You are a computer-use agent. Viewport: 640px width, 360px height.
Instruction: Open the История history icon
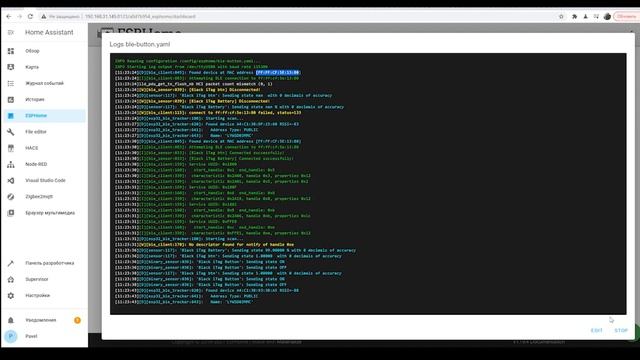[x=11, y=100]
